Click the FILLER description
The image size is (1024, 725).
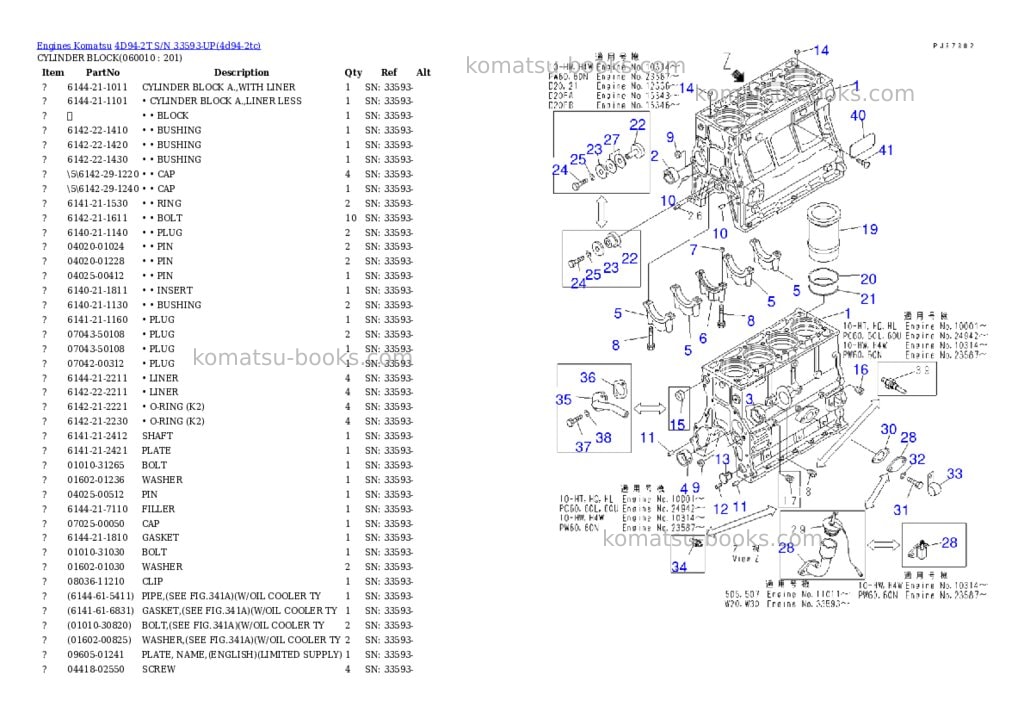(158, 509)
